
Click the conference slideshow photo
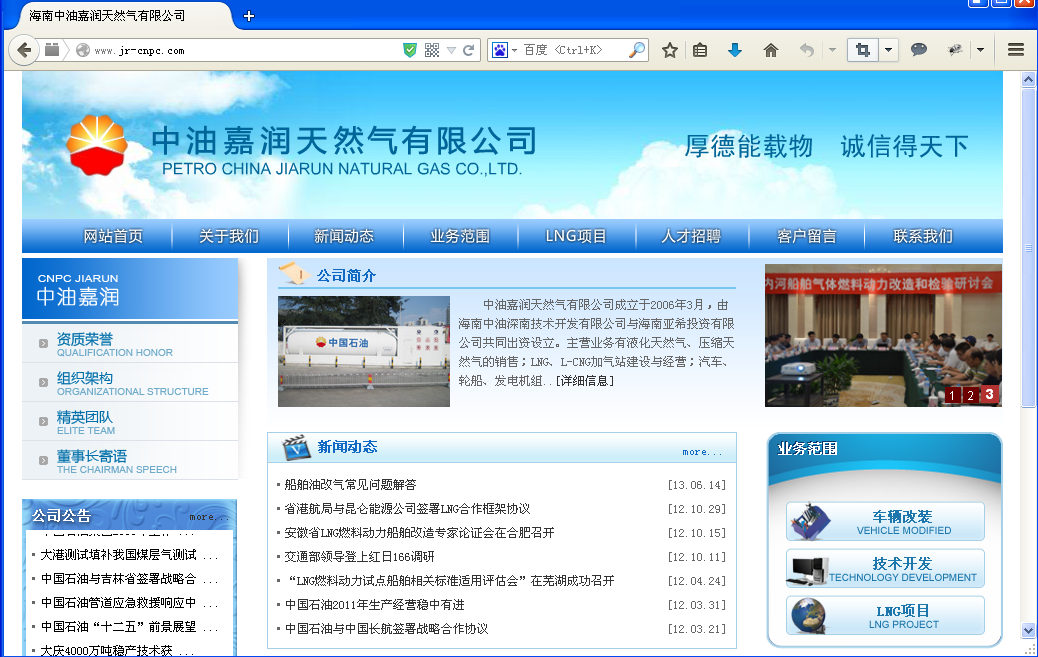click(x=883, y=335)
